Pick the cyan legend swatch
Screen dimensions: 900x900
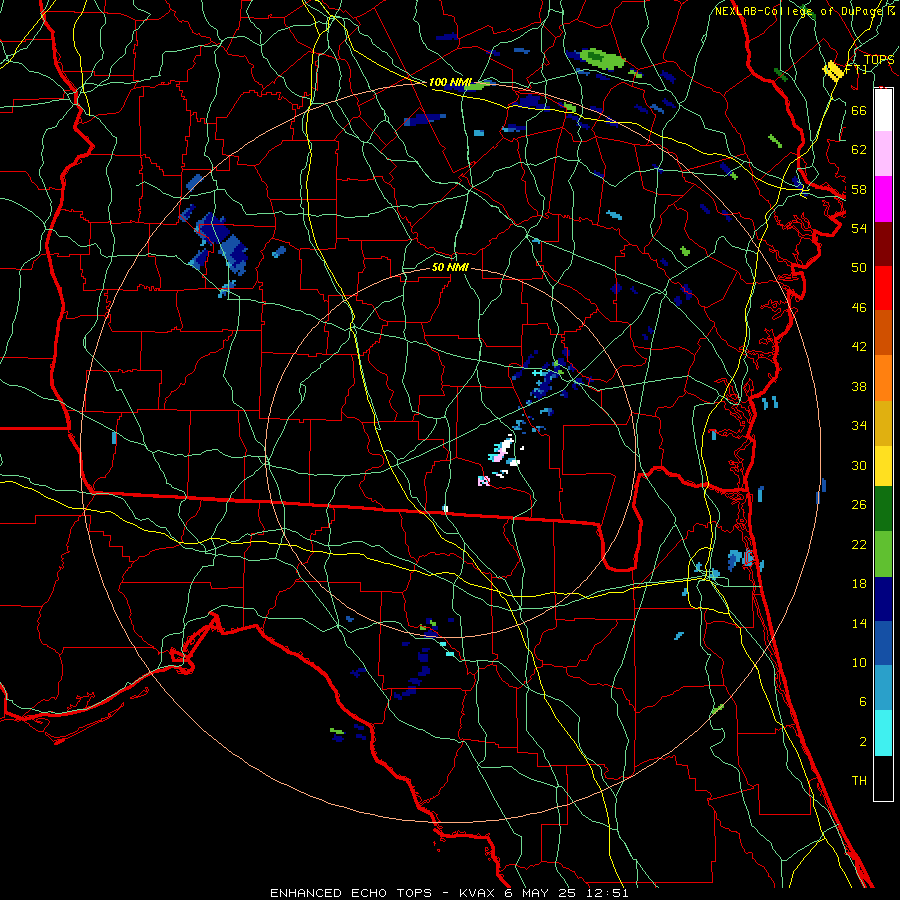(x=883, y=733)
